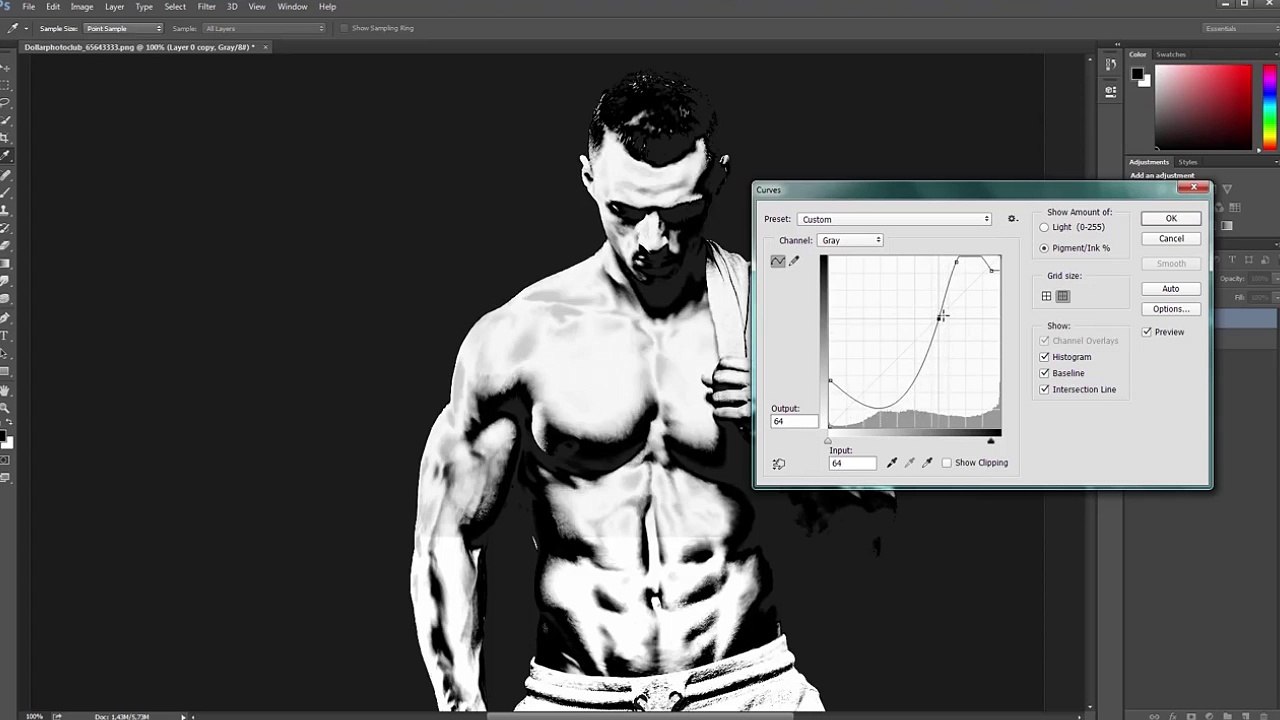Select the Horizontal Type tool
This screenshot has height=720, width=1280.
[x=5, y=336]
